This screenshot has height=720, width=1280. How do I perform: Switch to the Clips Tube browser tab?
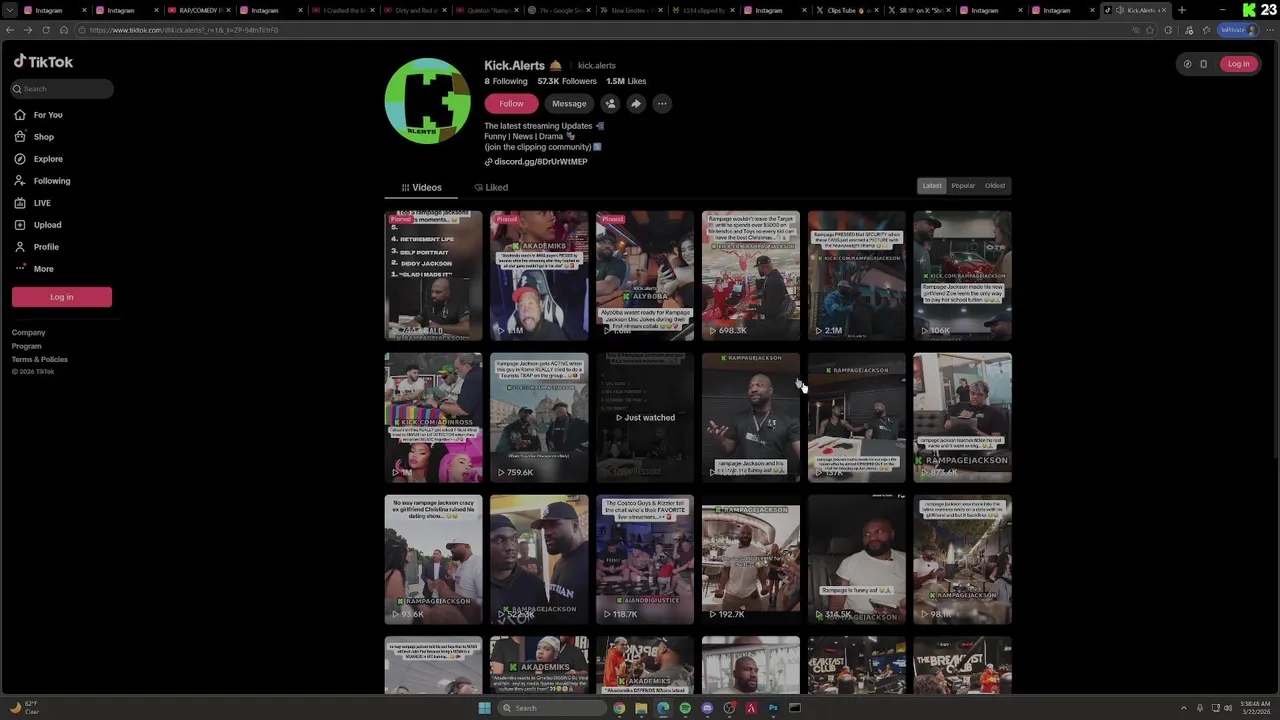(846, 10)
